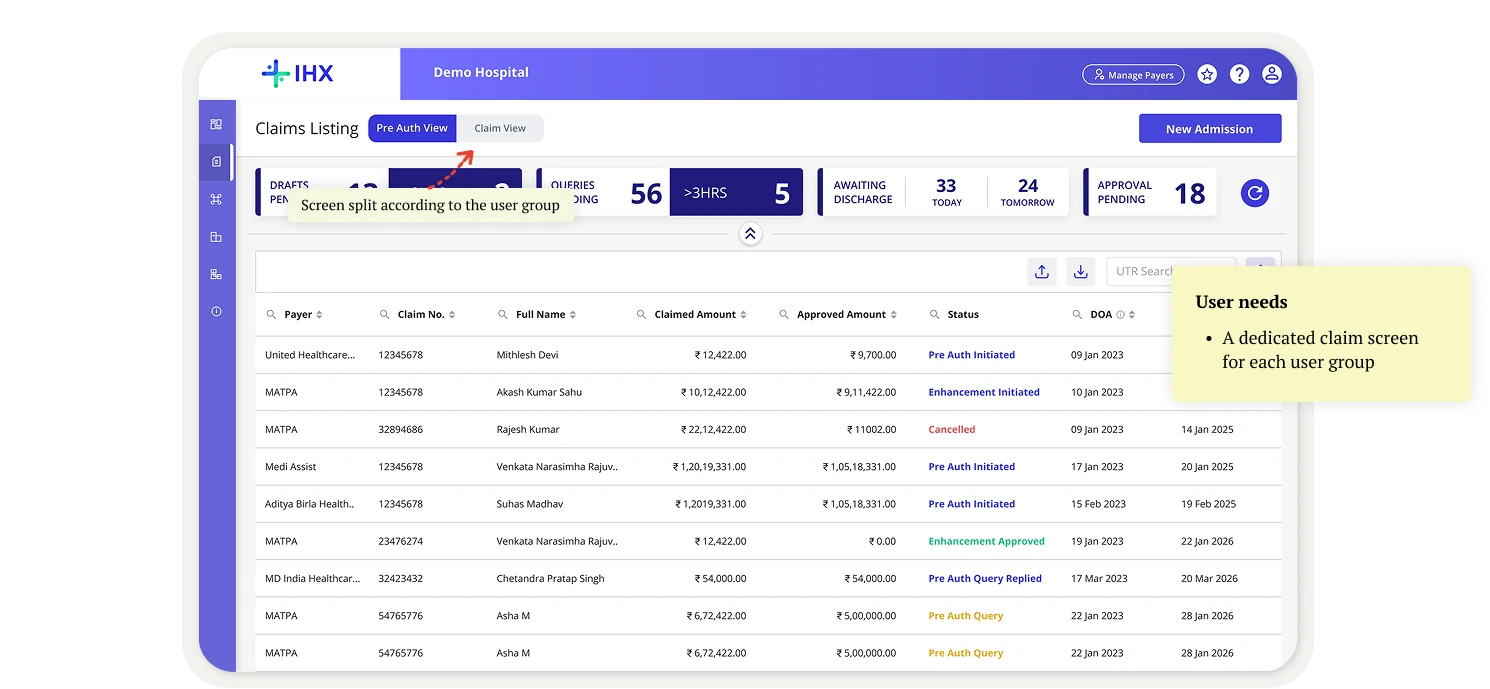Click date 20 Mar 2026
Image resolution: width=1490 pixels, height=689 pixels.
pos(1209,579)
